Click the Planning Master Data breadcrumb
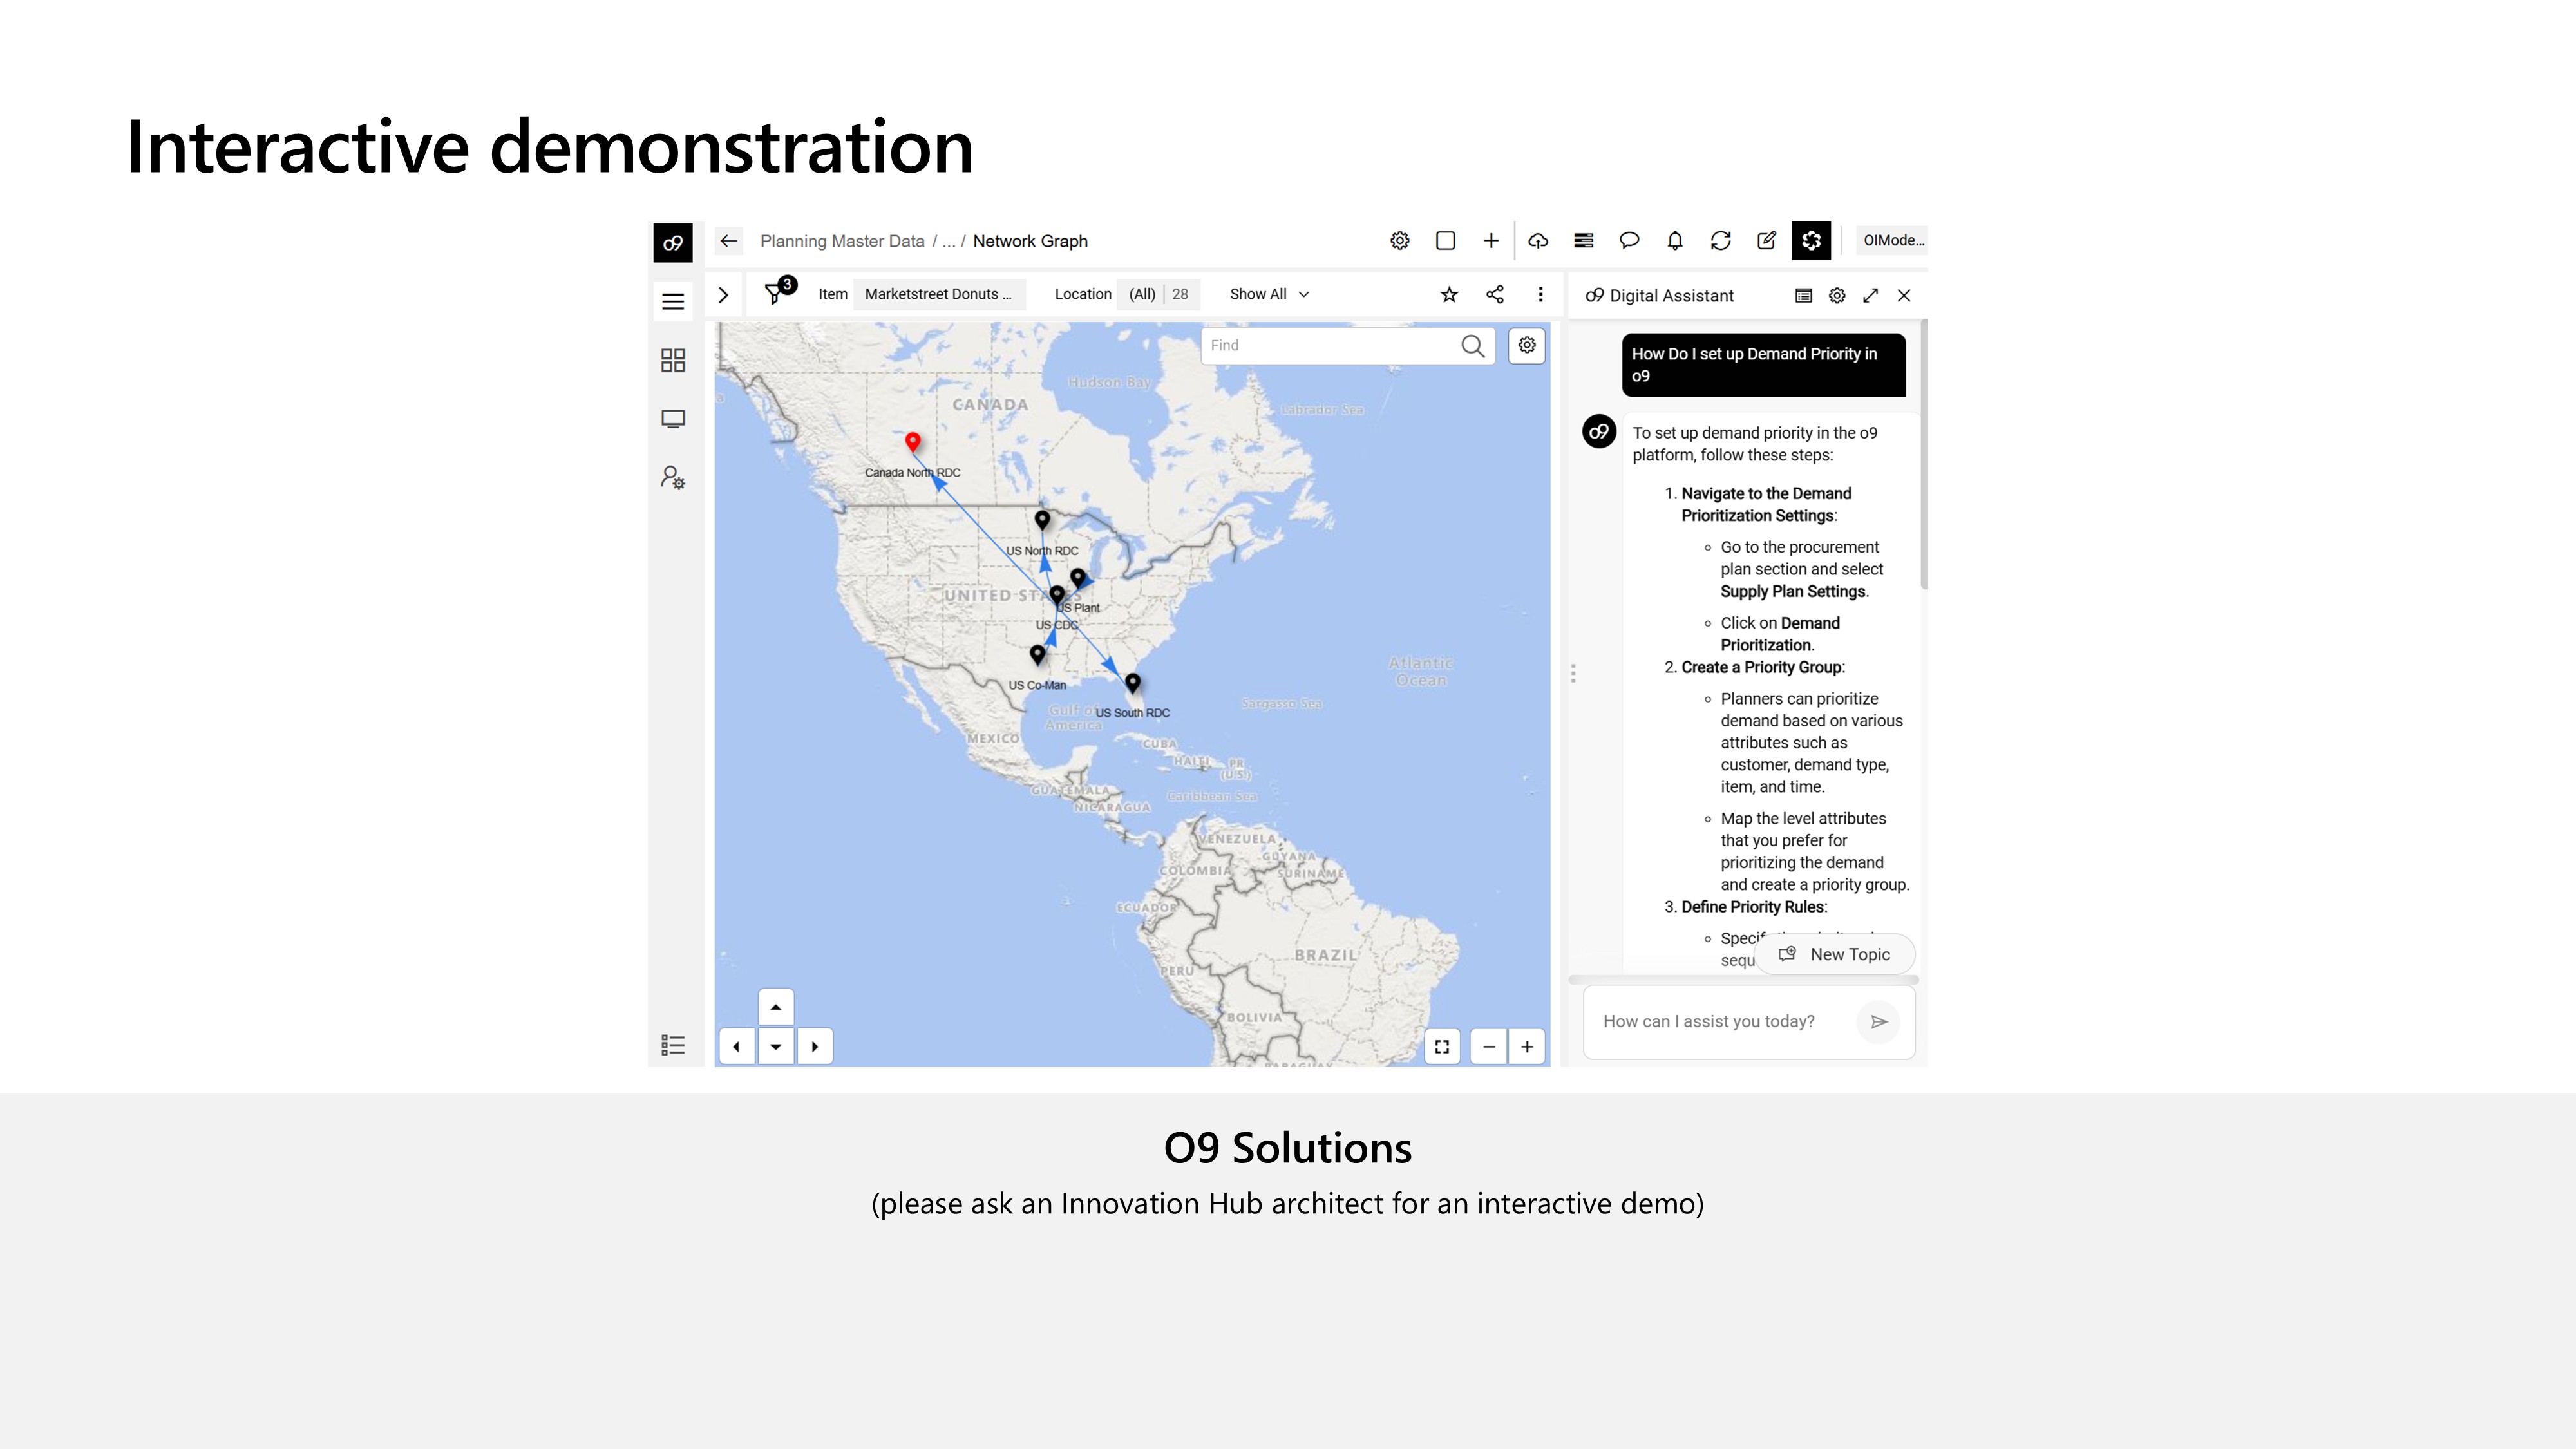Viewport: 2576px width, 1449px height. coord(842,241)
